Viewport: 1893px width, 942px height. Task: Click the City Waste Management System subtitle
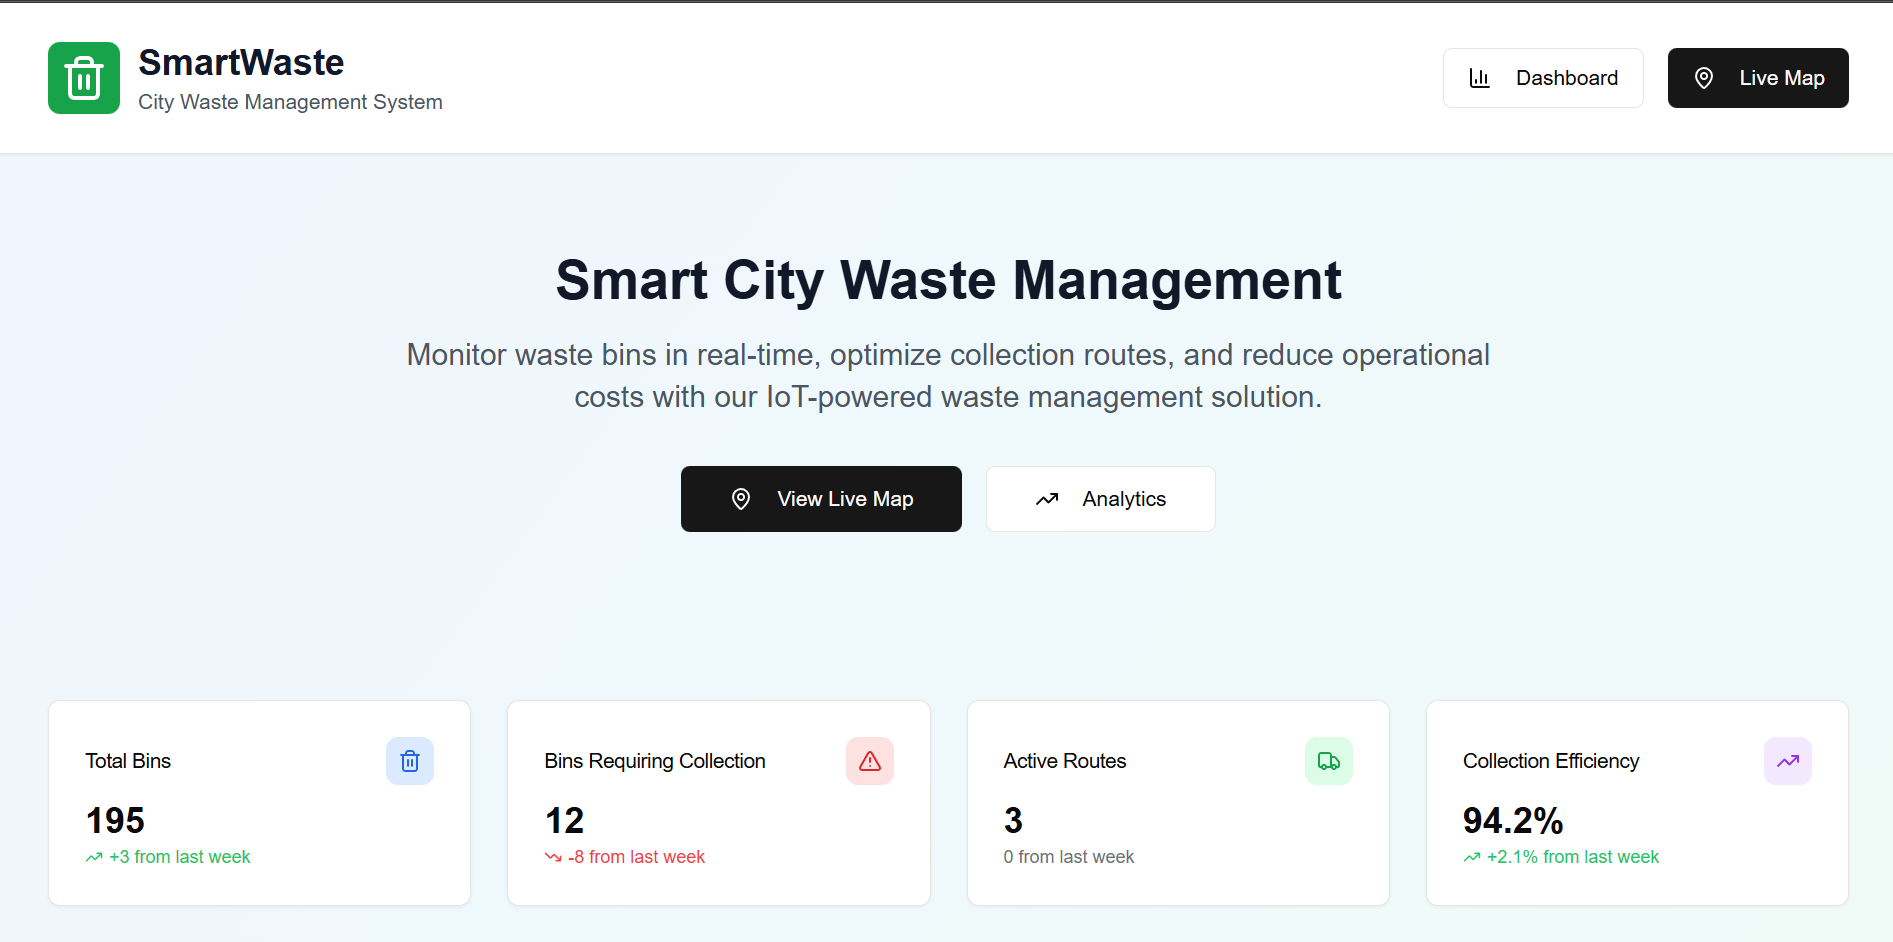point(290,102)
